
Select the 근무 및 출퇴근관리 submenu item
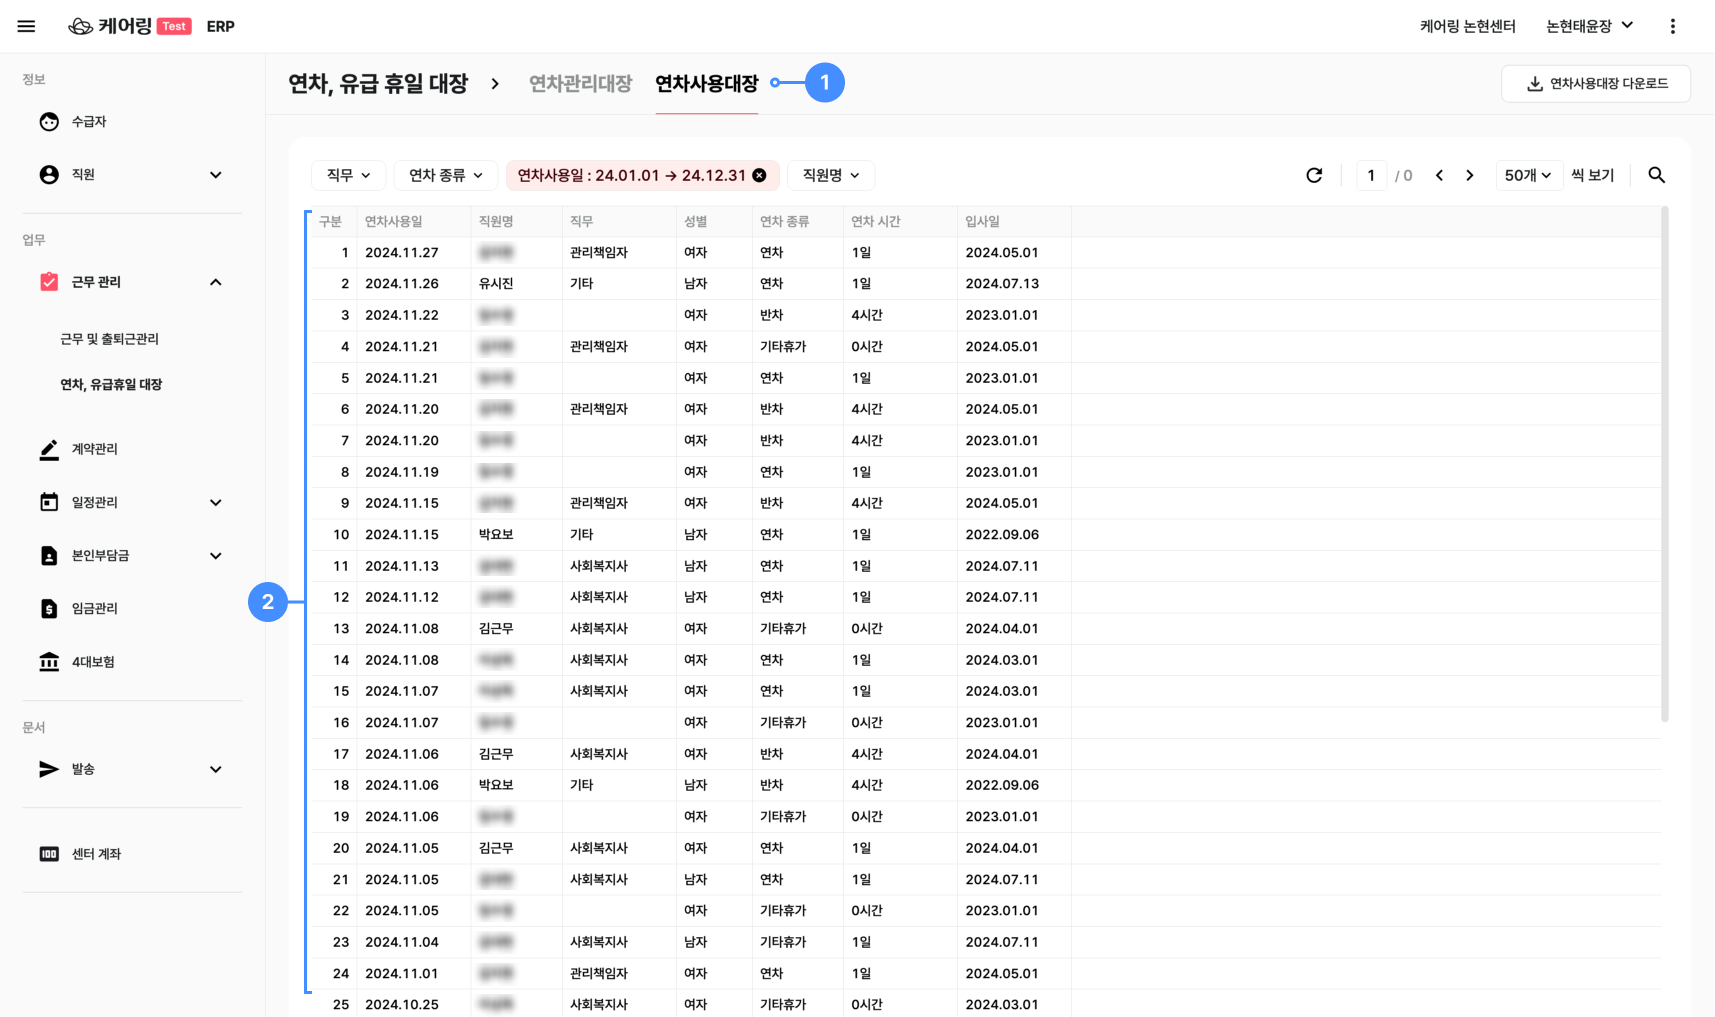pyautogui.click(x=109, y=339)
